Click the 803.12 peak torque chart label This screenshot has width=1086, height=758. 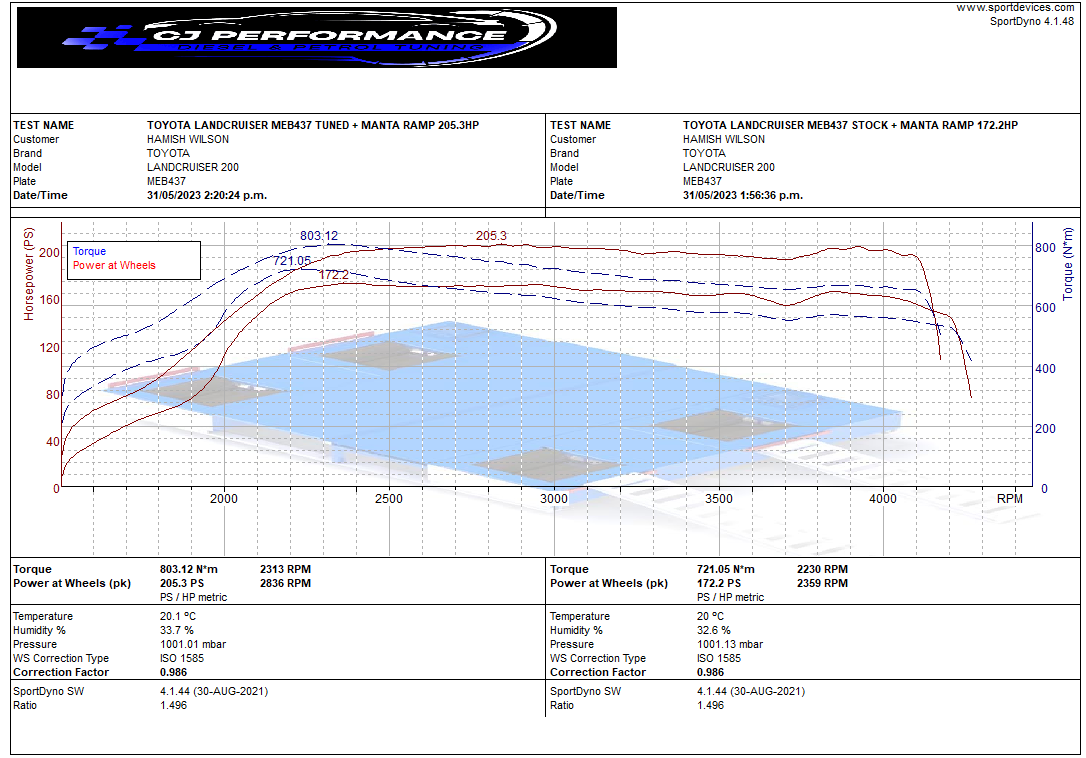319,236
